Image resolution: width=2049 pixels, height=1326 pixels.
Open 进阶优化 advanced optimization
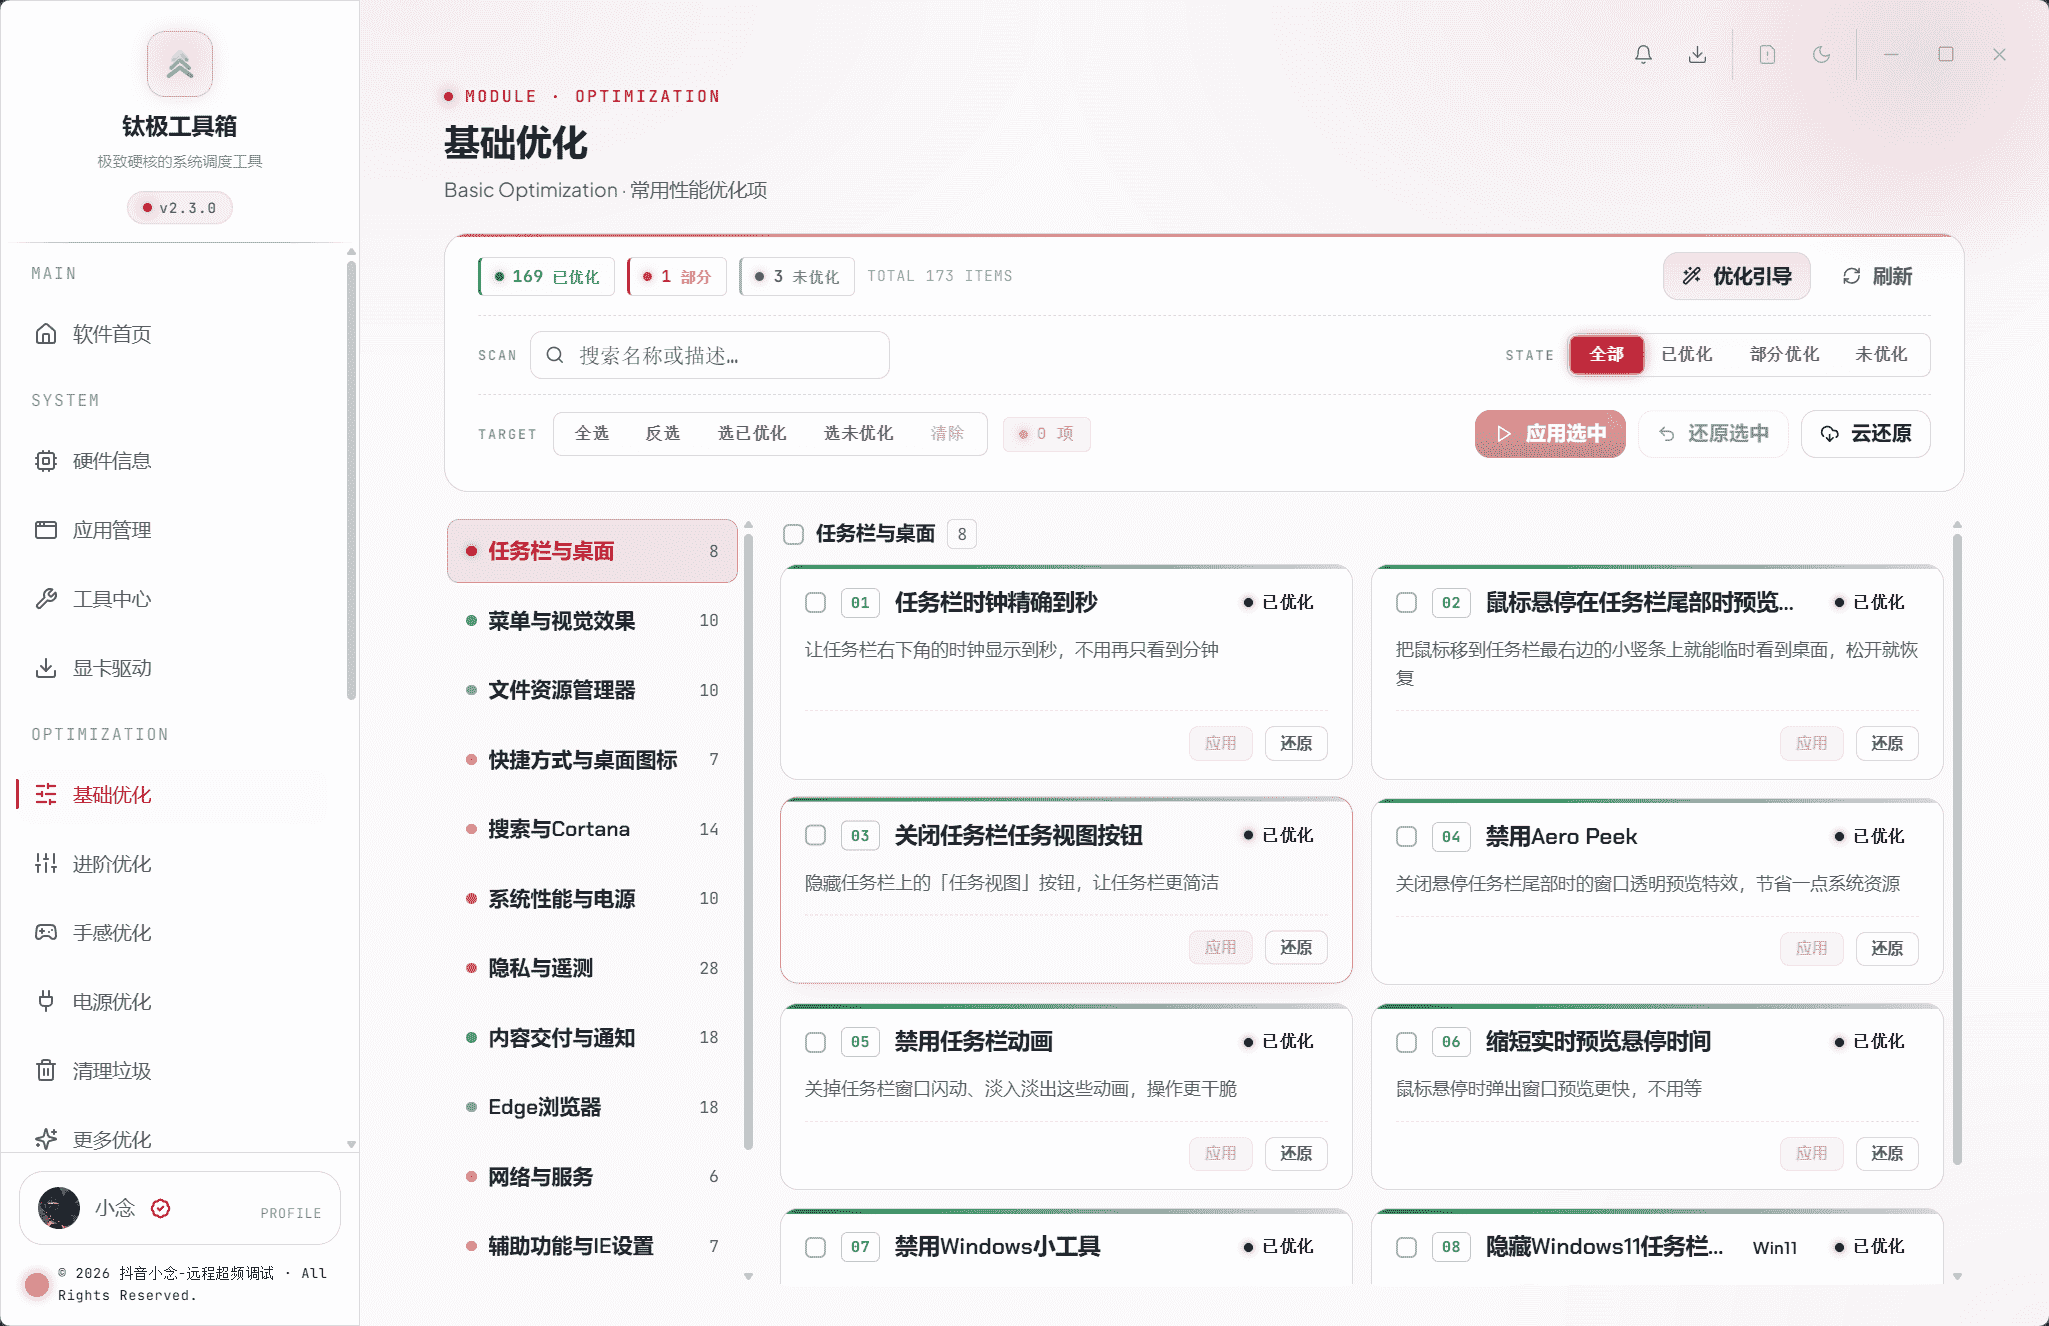180,864
